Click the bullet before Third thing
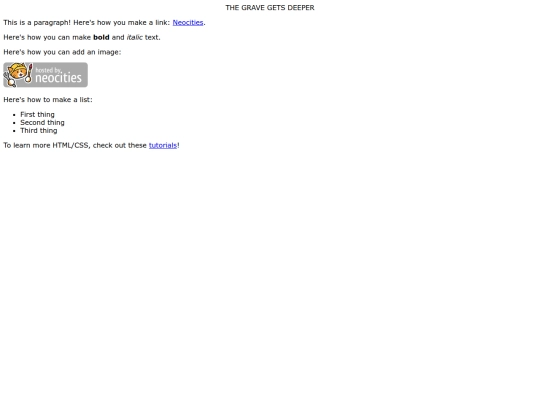The width and height of the screenshot is (540, 405). pyautogui.click(x=14, y=131)
